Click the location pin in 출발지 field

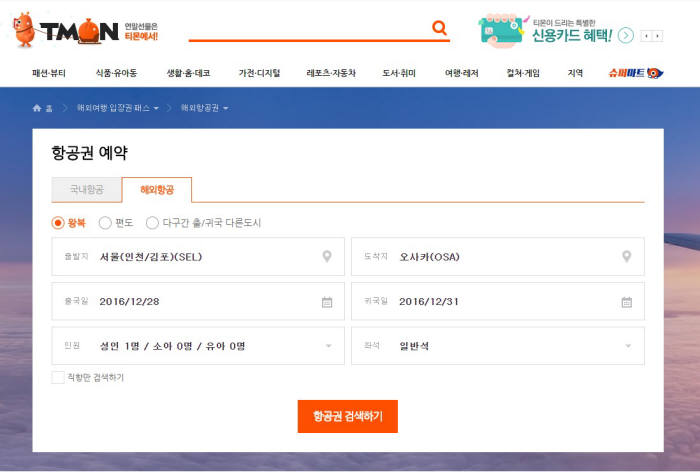click(x=327, y=256)
